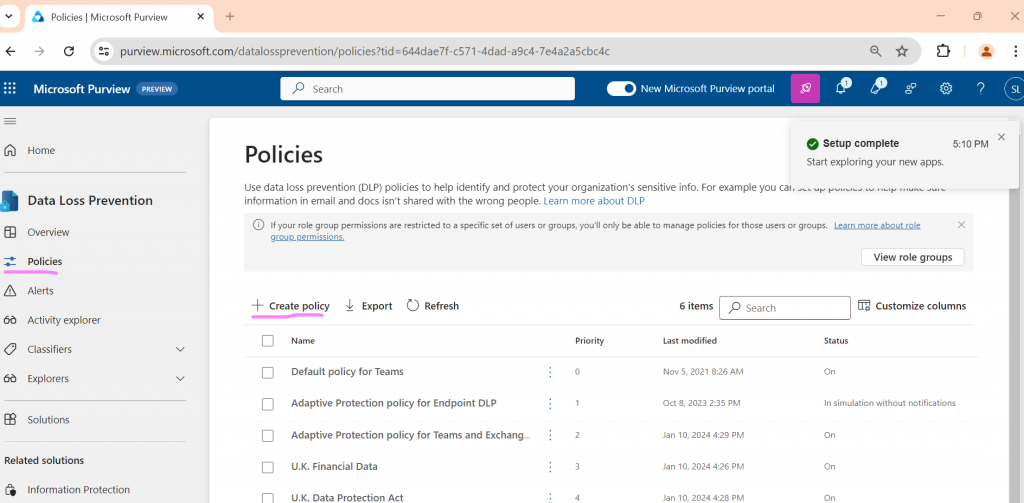Click the Export policies icon
The width and height of the screenshot is (1024, 503).
[x=350, y=306]
